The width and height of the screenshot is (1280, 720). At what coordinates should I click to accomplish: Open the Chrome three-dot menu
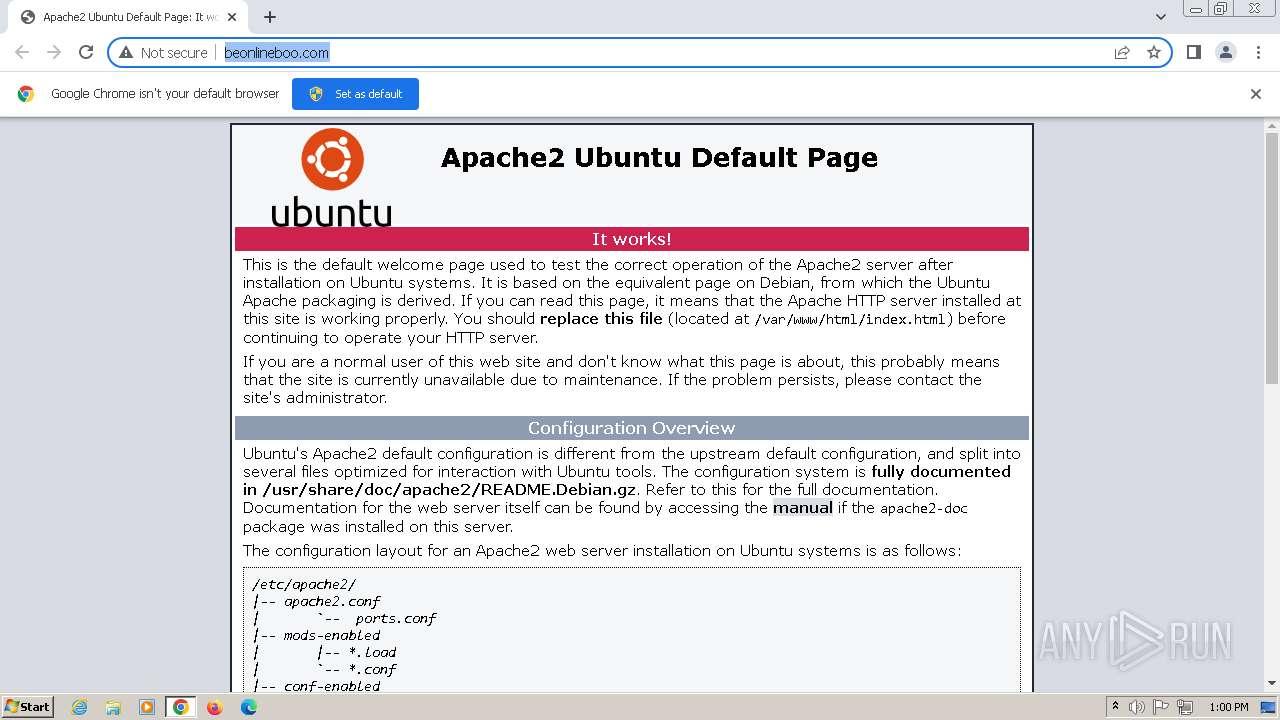point(1258,52)
